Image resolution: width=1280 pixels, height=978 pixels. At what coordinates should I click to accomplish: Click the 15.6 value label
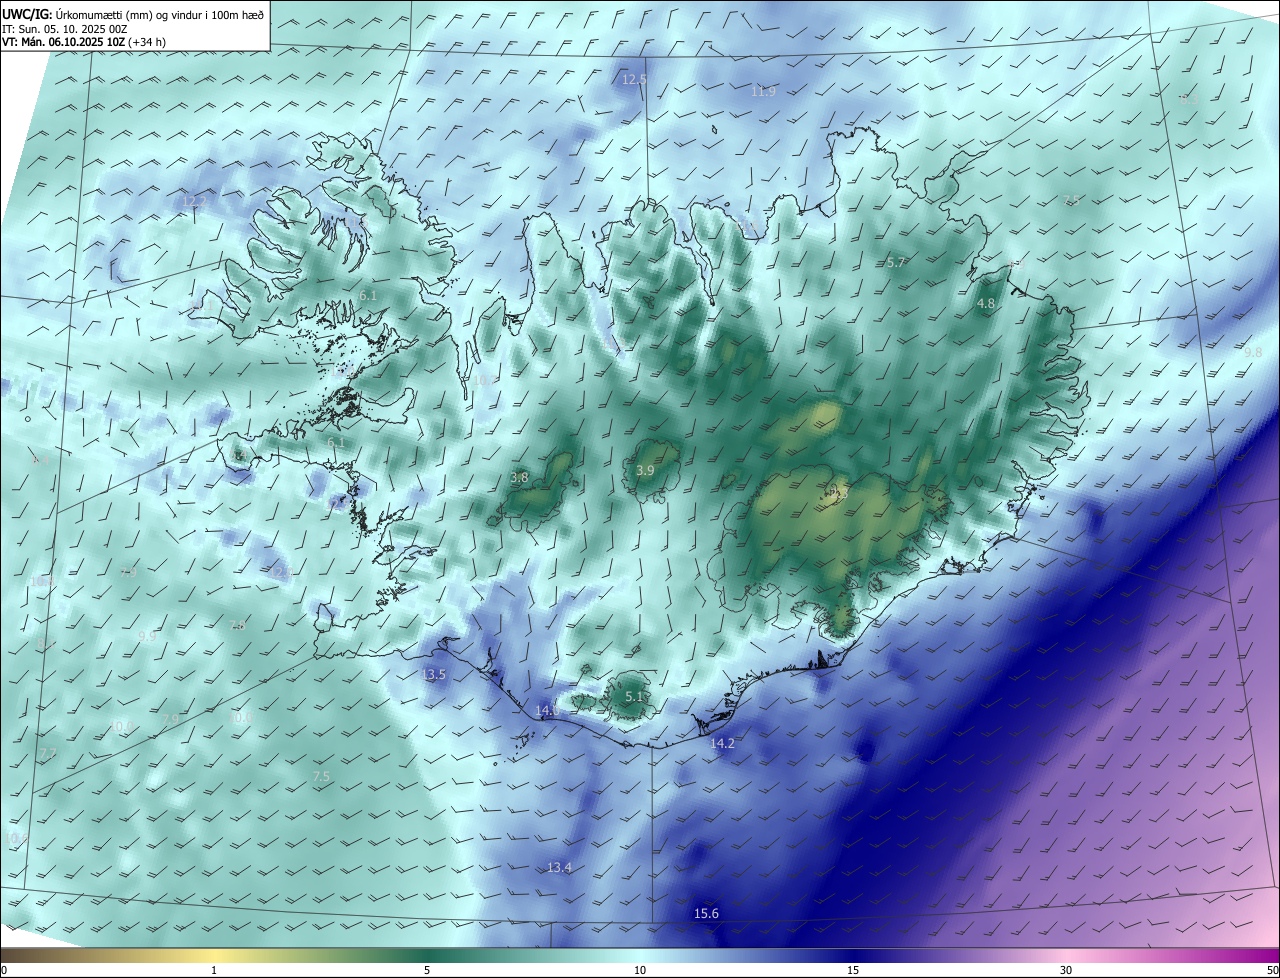pos(706,914)
